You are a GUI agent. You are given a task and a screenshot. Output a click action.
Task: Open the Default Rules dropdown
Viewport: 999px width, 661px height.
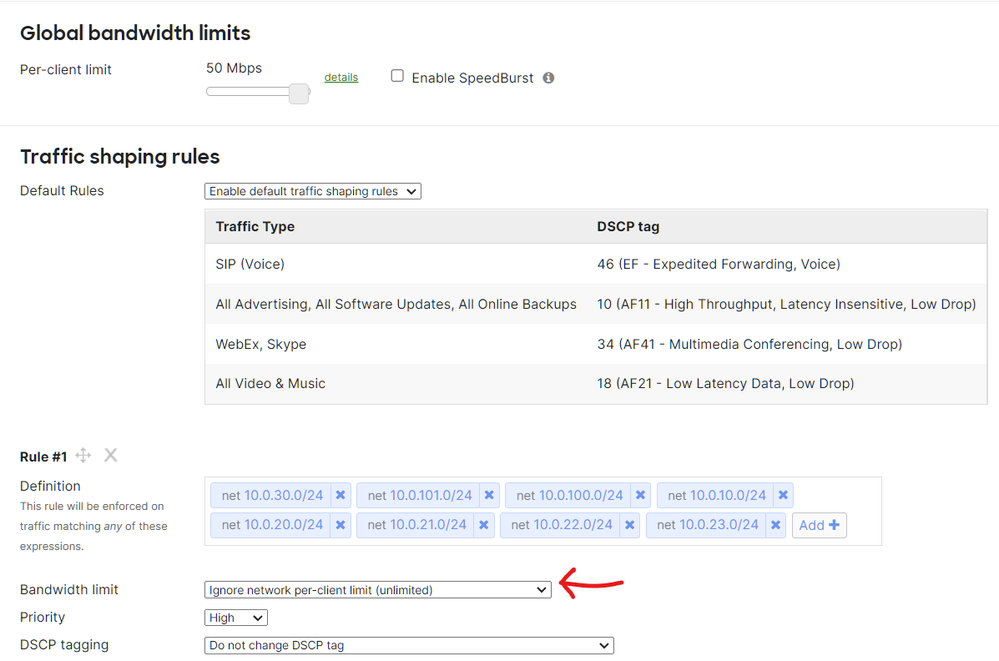312,191
